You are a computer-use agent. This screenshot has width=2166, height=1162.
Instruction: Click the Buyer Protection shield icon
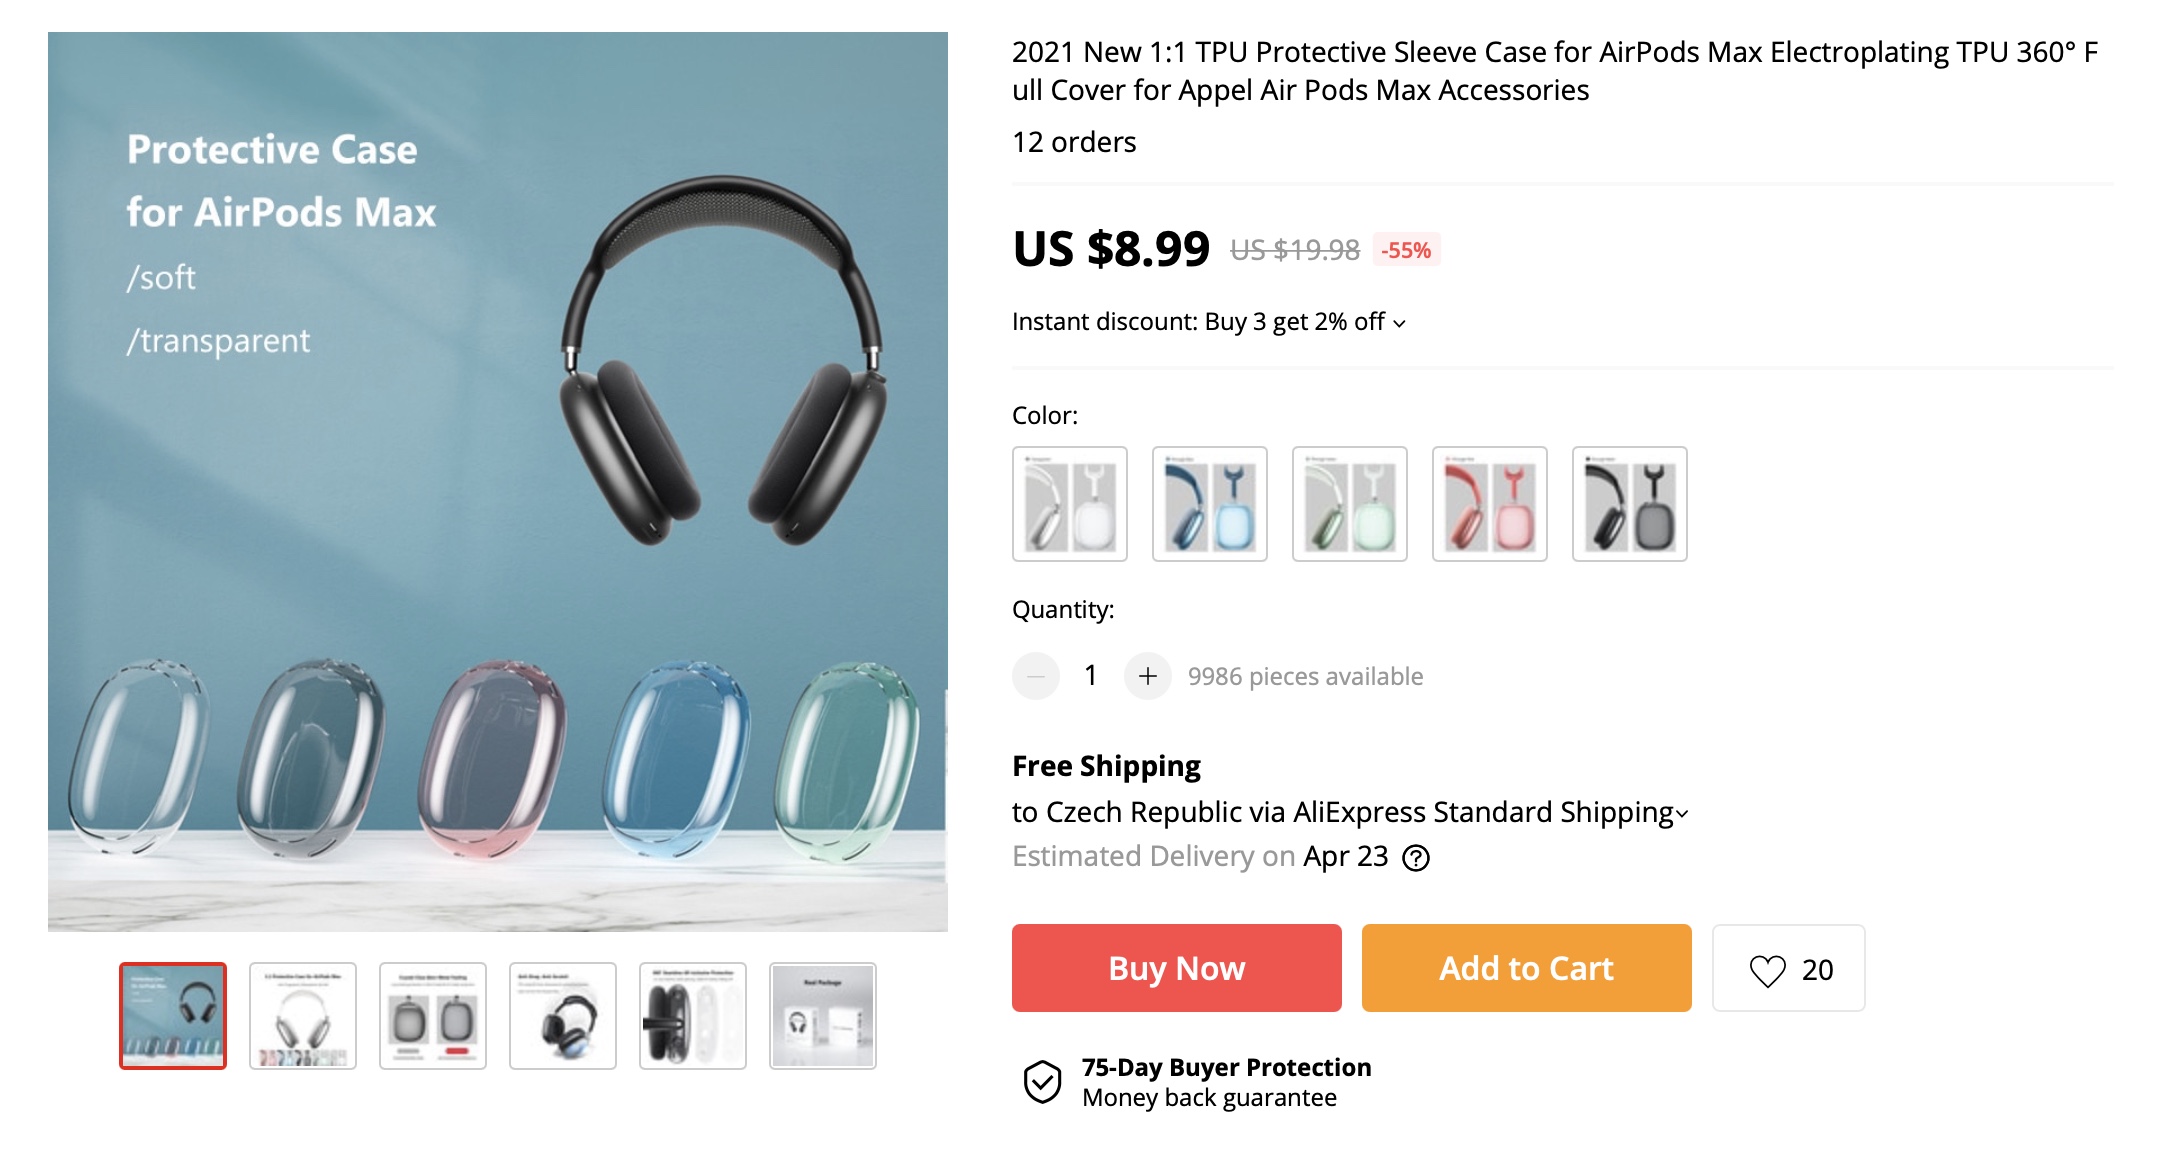pyautogui.click(x=1042, y=1082)
